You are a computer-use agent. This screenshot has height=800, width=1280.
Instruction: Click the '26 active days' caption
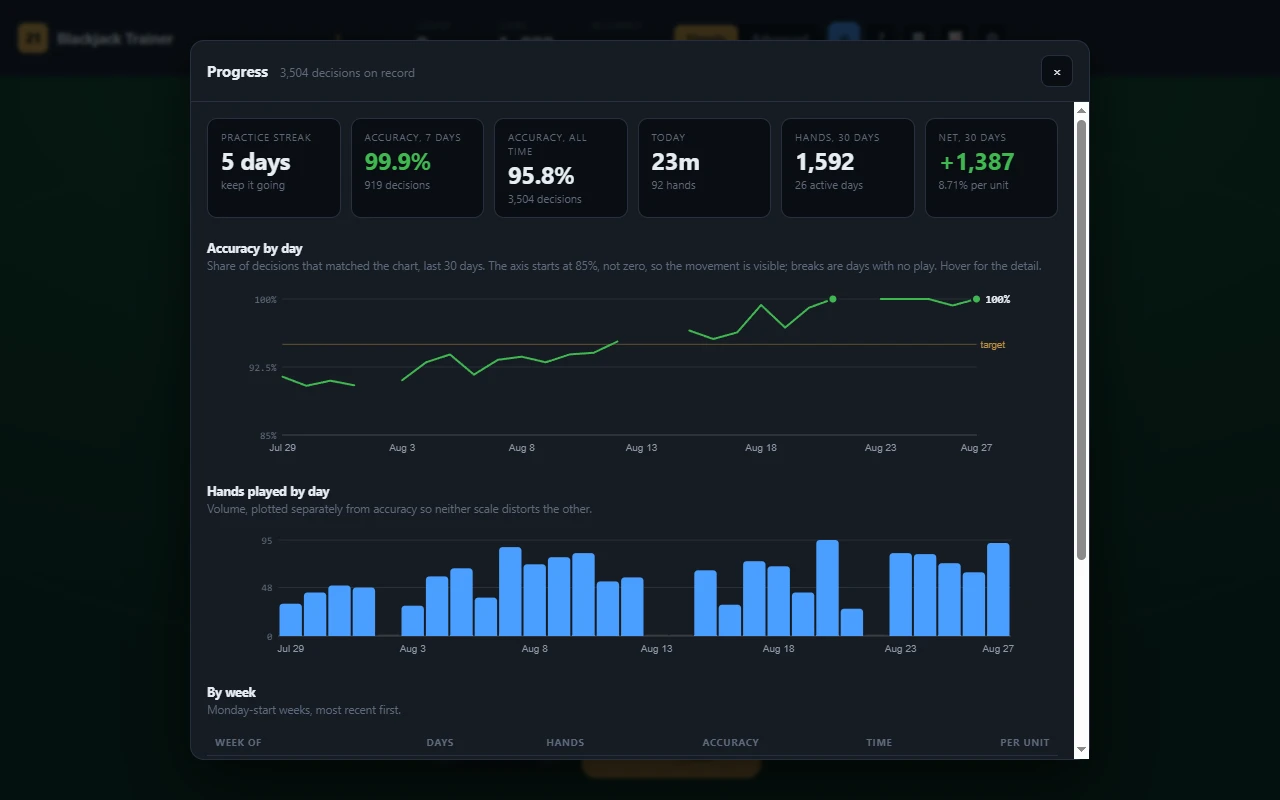point(829,185)
